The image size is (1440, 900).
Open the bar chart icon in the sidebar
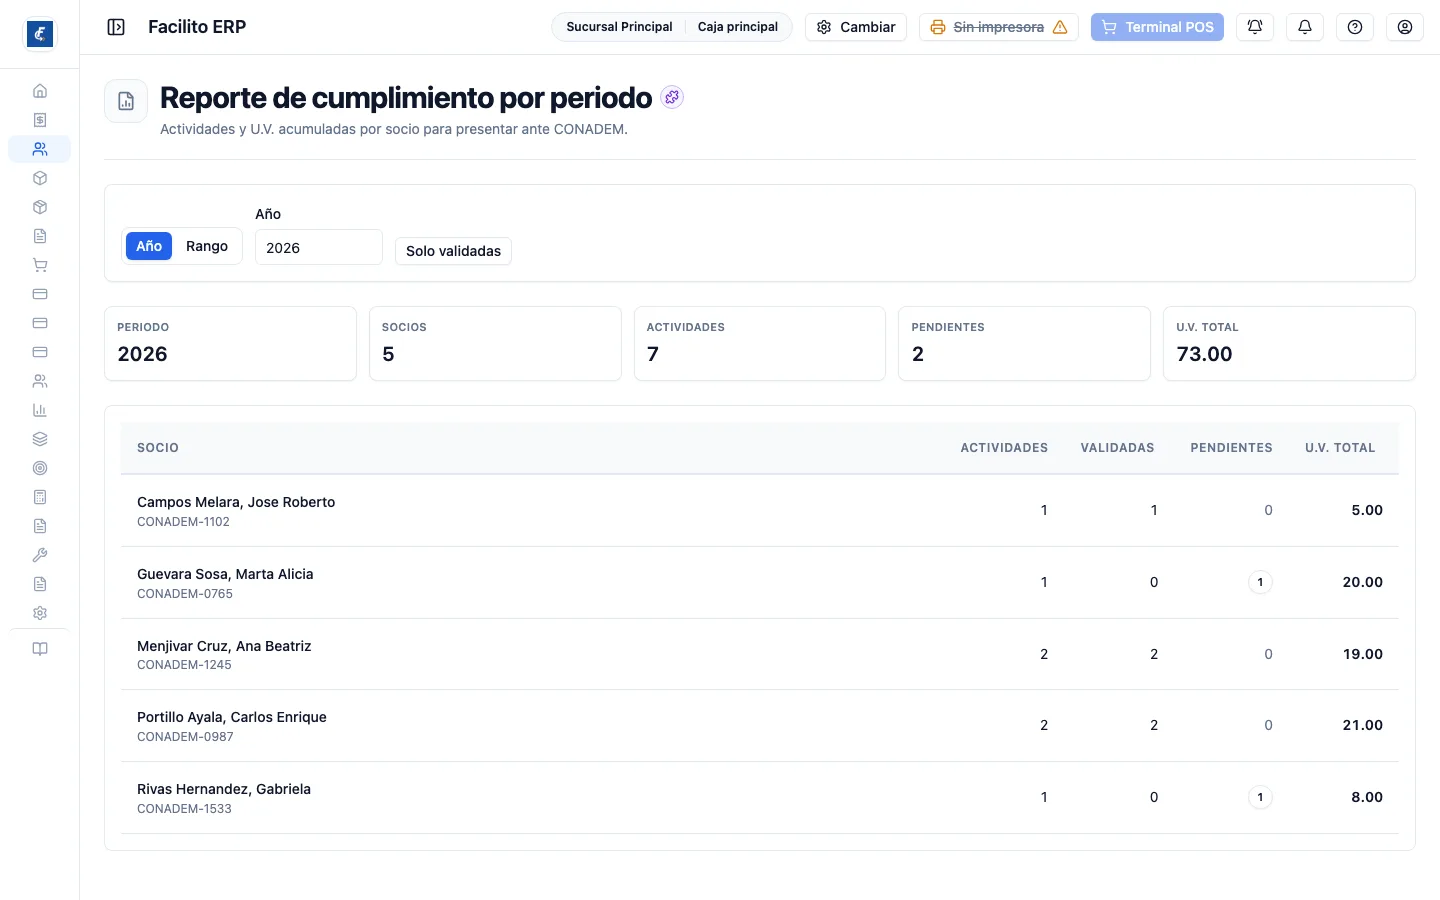pos(40,410)
